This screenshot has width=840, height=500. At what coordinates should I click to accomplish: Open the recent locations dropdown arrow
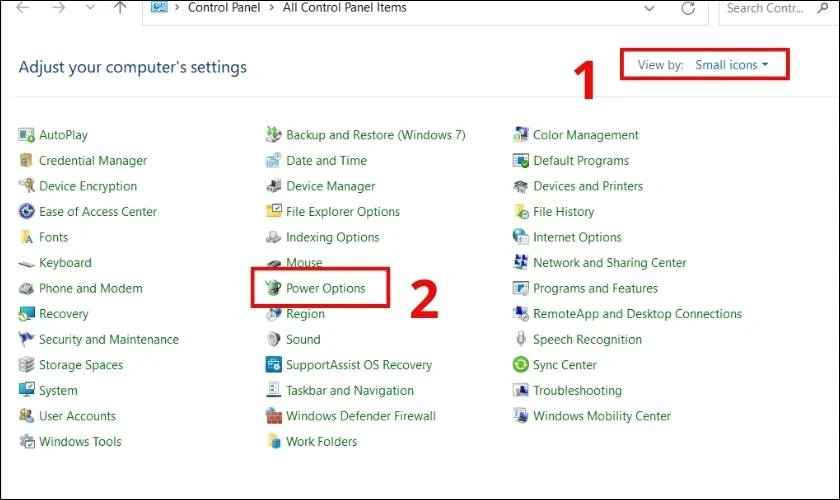tap(90, 8)
